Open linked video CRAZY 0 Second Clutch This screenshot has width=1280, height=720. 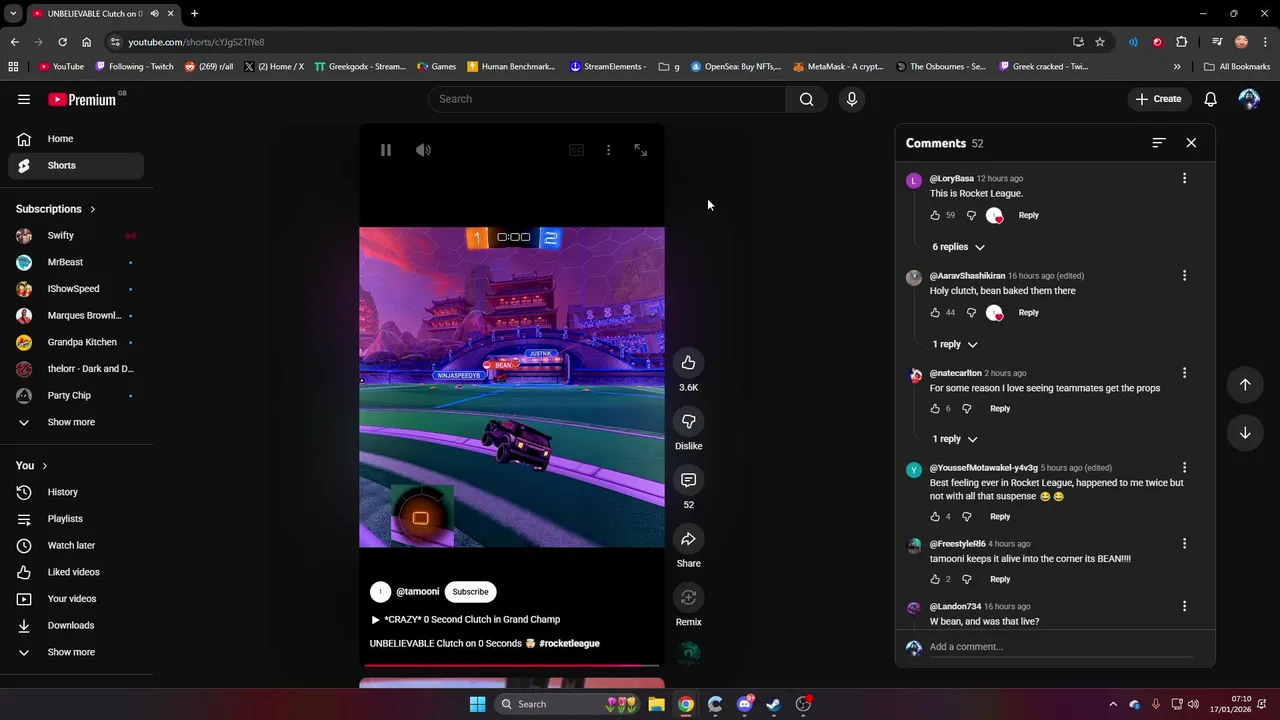(466, 620)
